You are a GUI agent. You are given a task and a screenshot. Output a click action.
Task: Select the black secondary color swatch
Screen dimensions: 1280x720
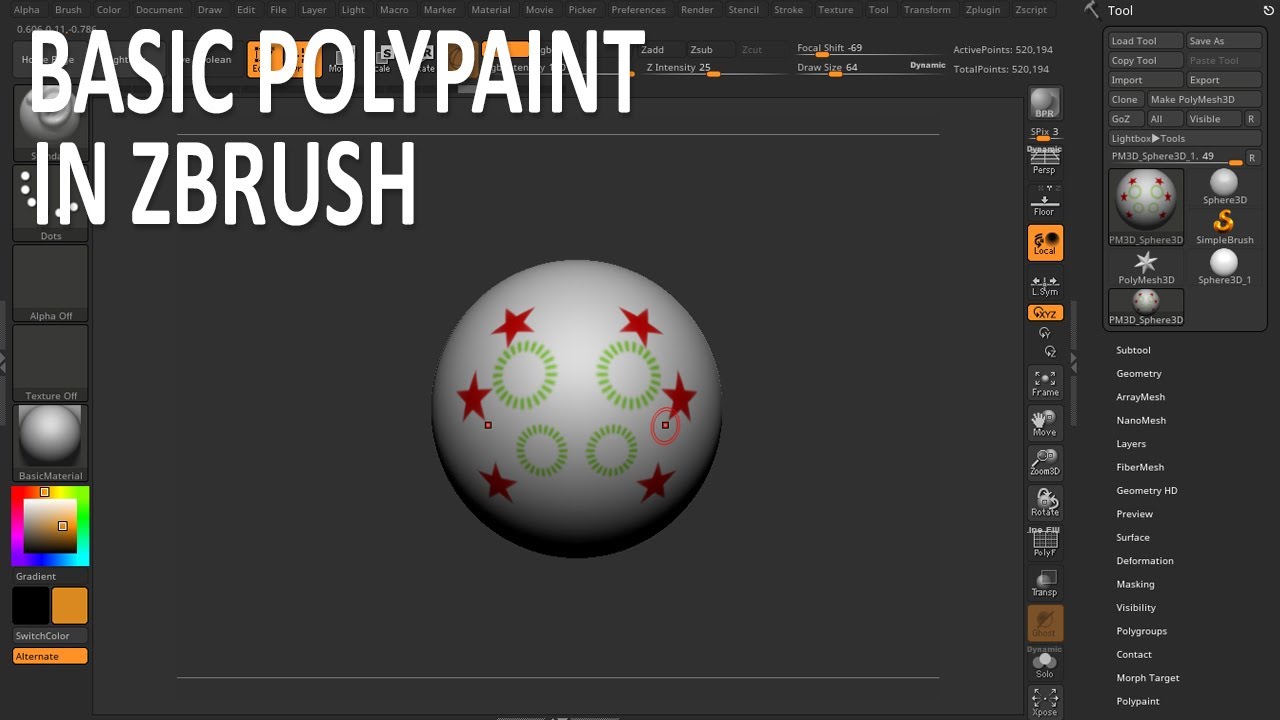click(x=31, y=606)
